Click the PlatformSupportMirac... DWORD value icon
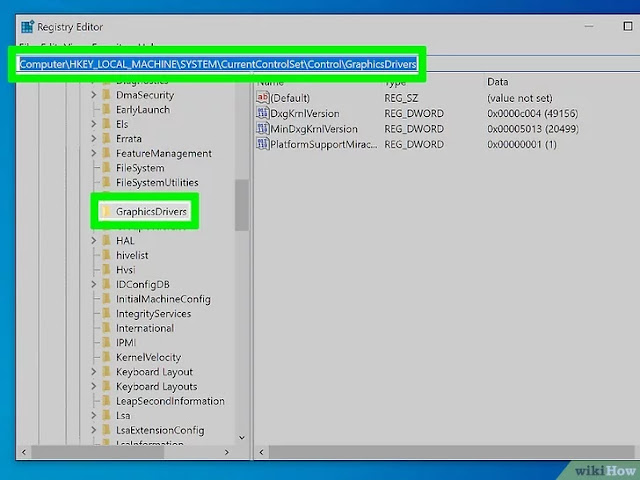Viewport: 640px width, 480px height. tap(262, 144)
